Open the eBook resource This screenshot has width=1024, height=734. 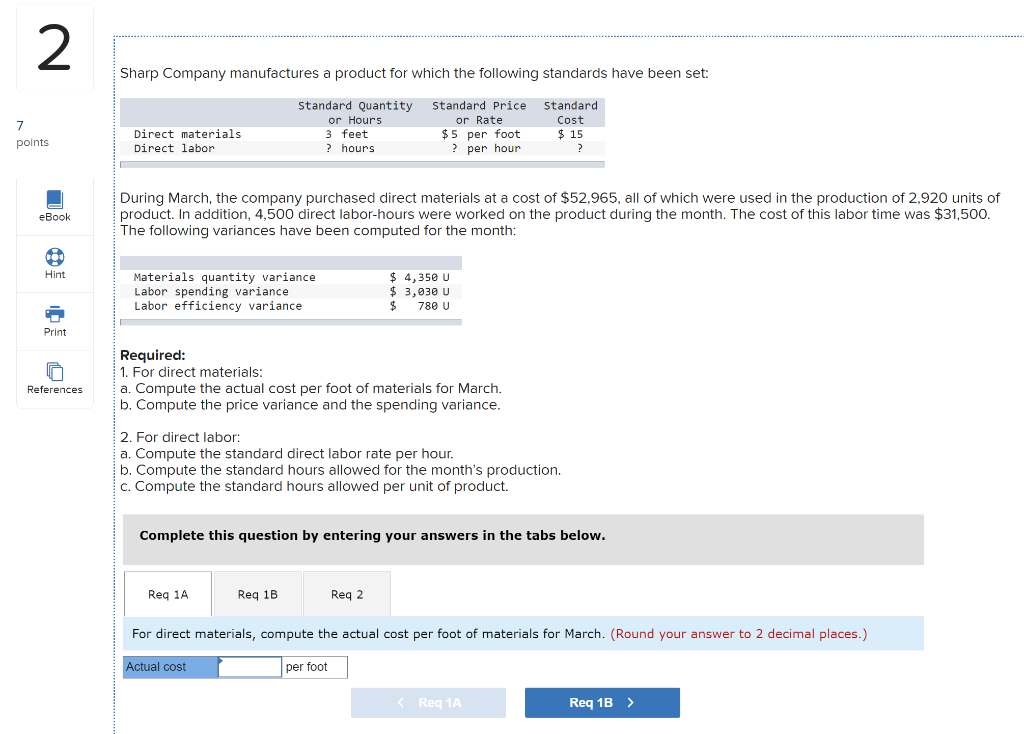coord(54,205)
